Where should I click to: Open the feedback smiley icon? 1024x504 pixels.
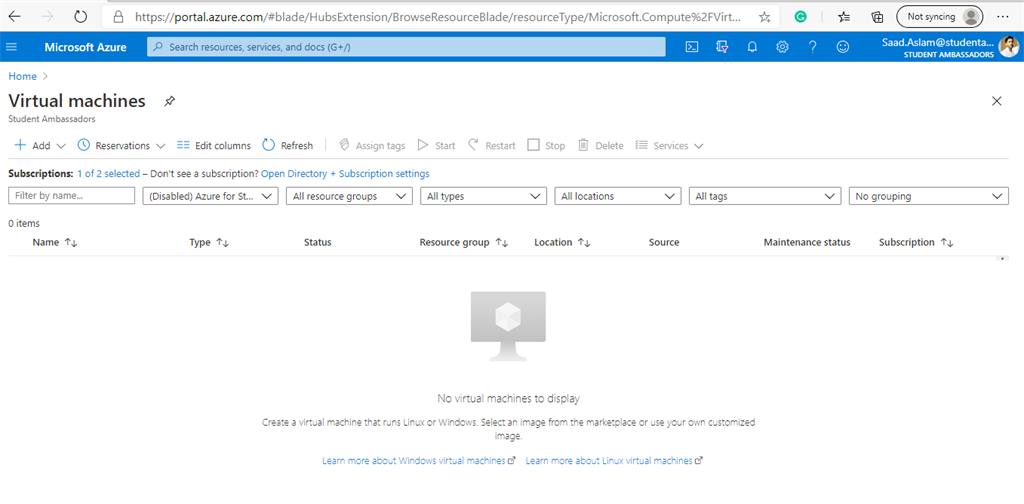click(x=843, y=47)
